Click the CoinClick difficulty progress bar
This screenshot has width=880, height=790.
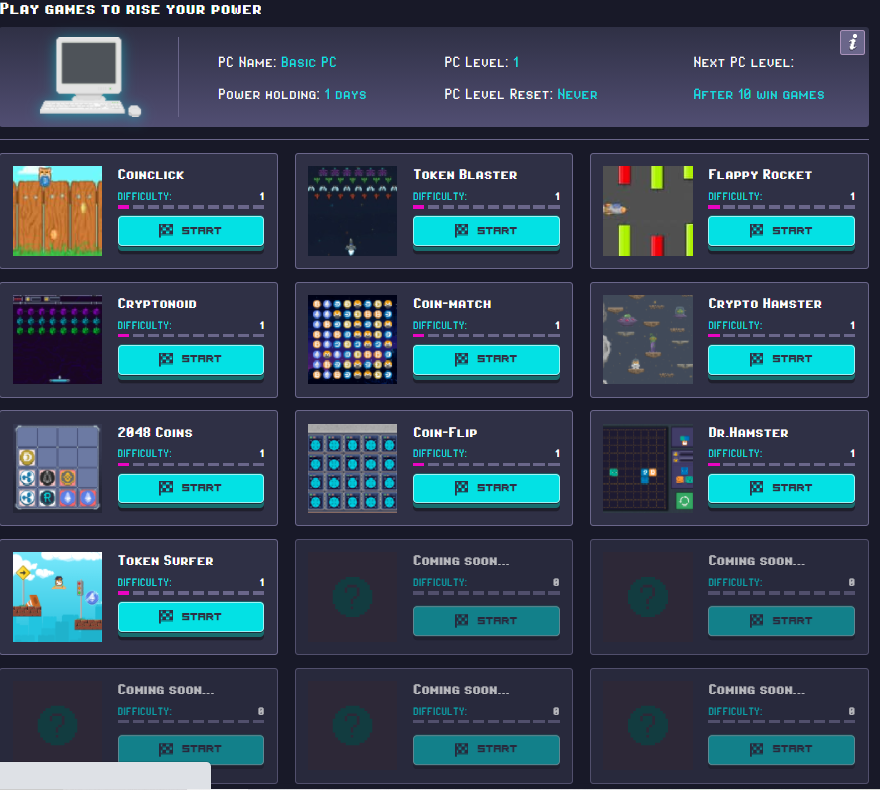[x=191, y=207]
